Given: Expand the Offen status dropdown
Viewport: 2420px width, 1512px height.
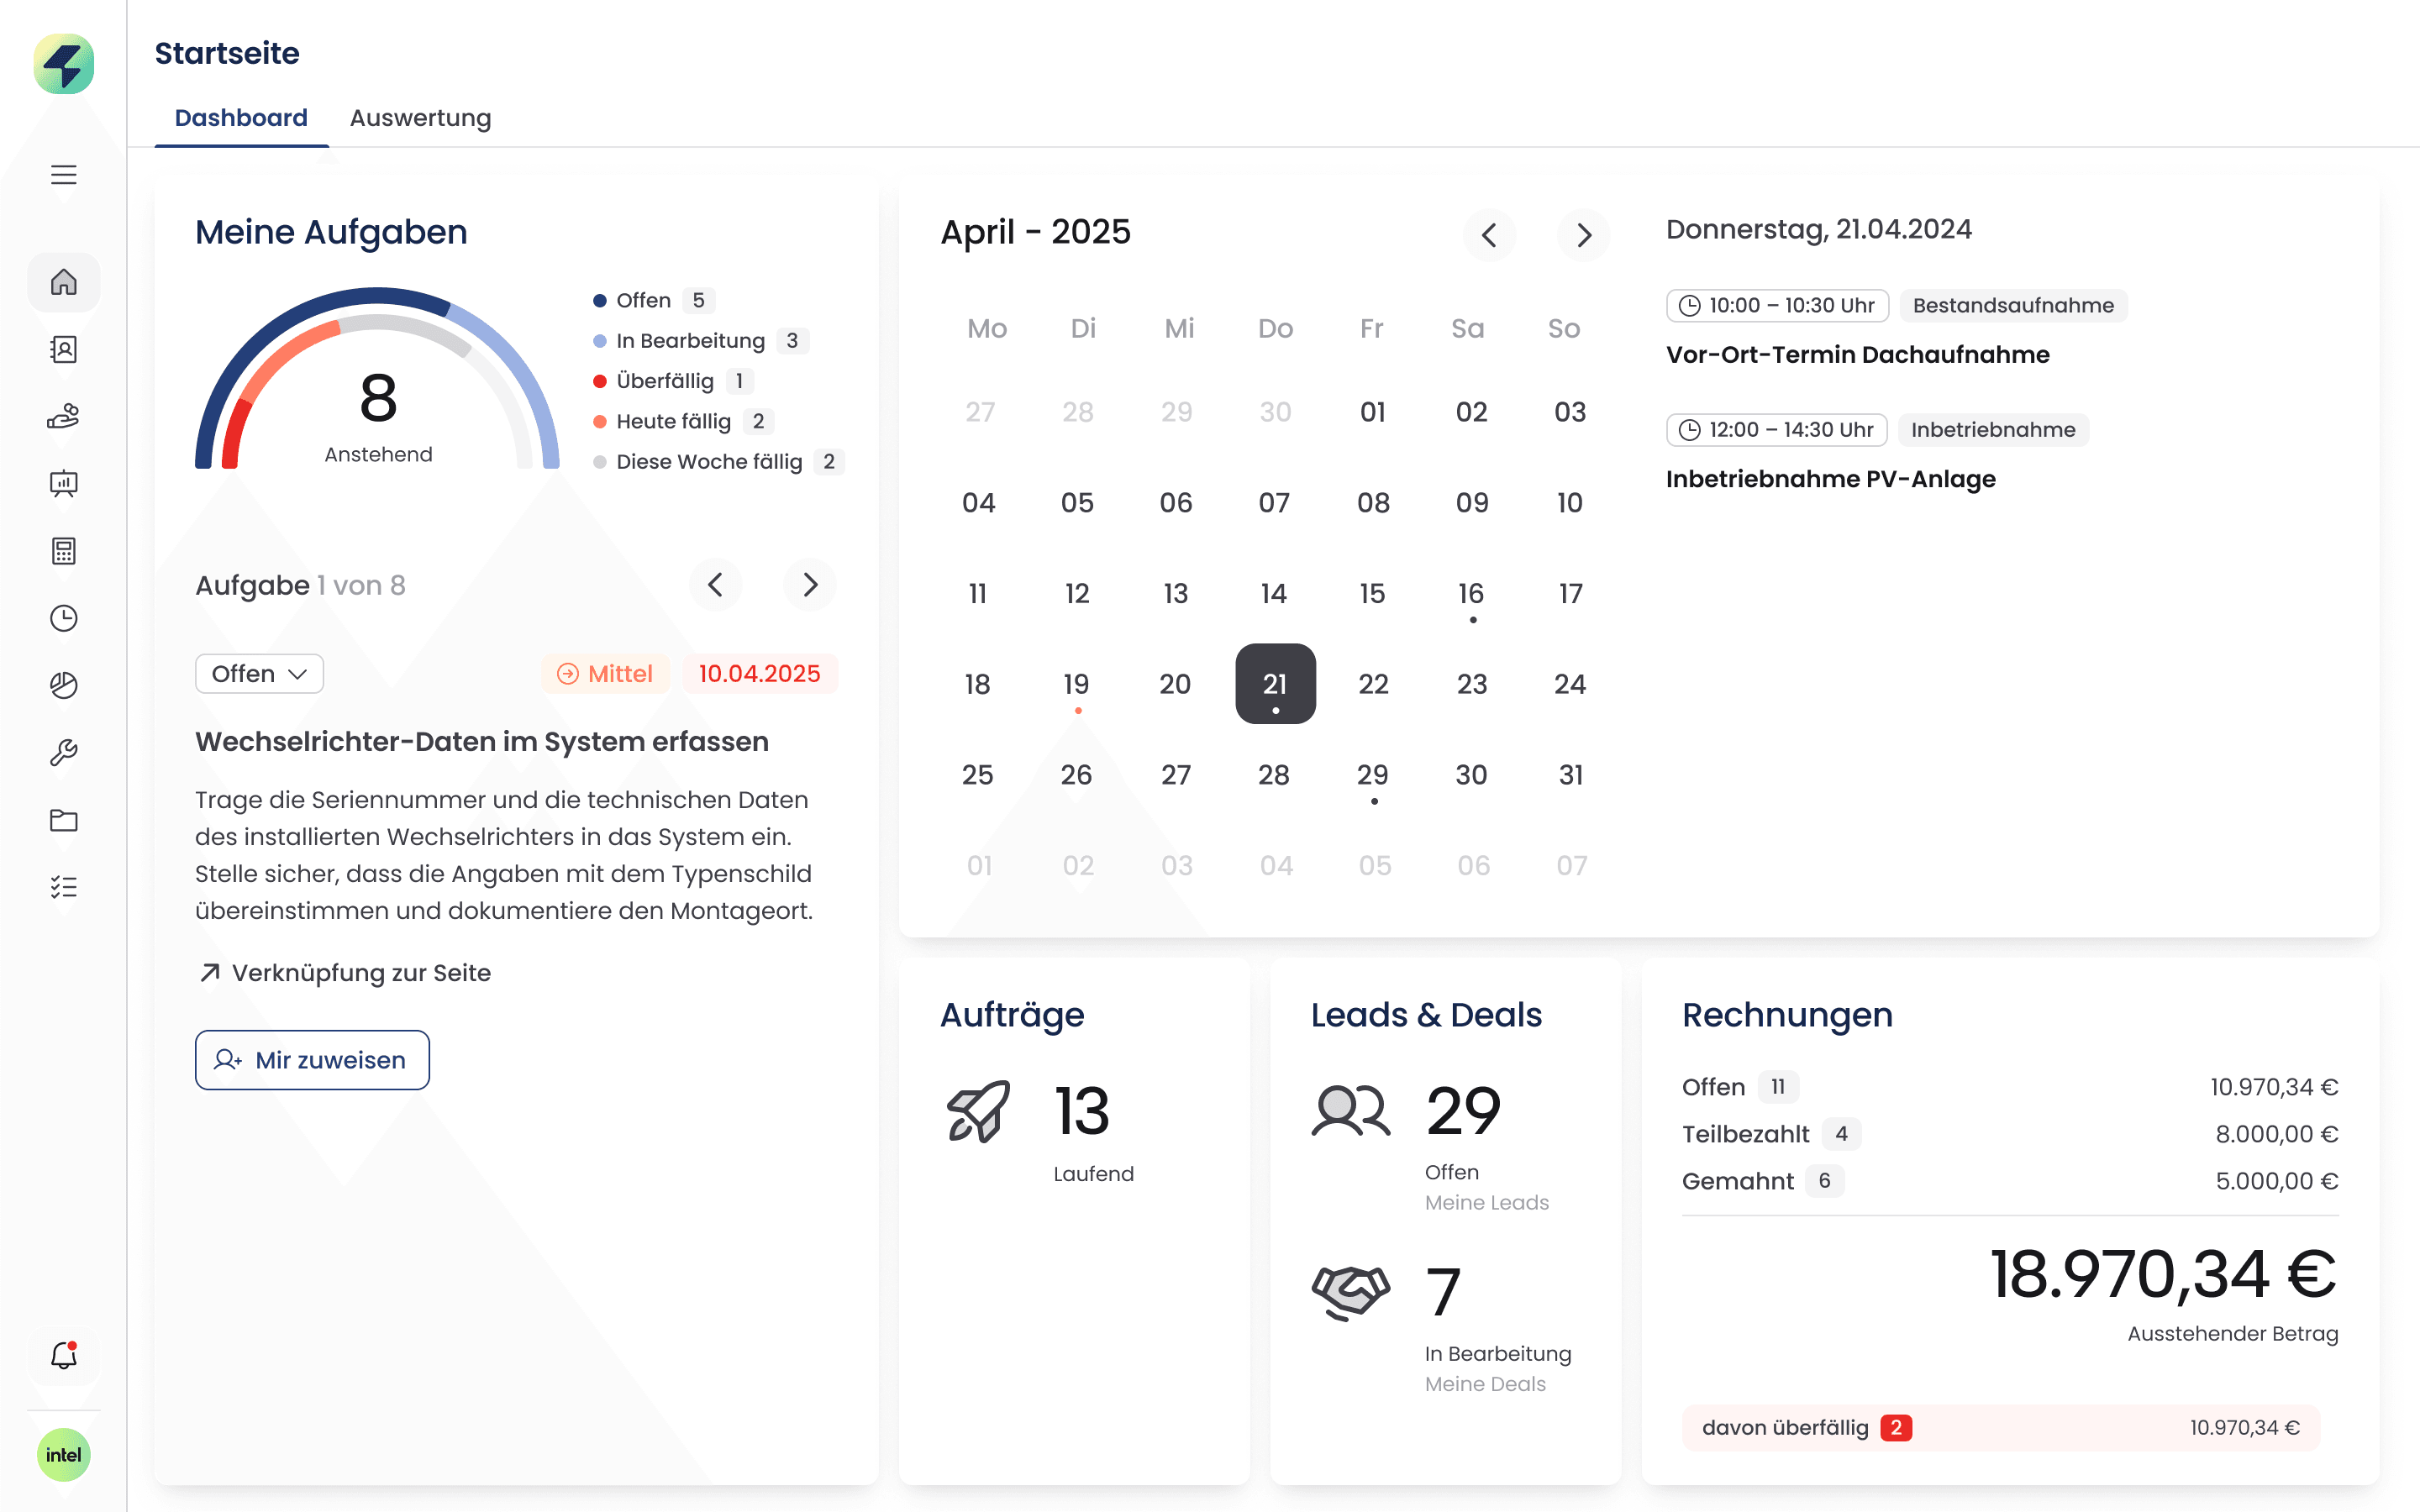Looking at the screenshot, I should [x=259, y=673].
